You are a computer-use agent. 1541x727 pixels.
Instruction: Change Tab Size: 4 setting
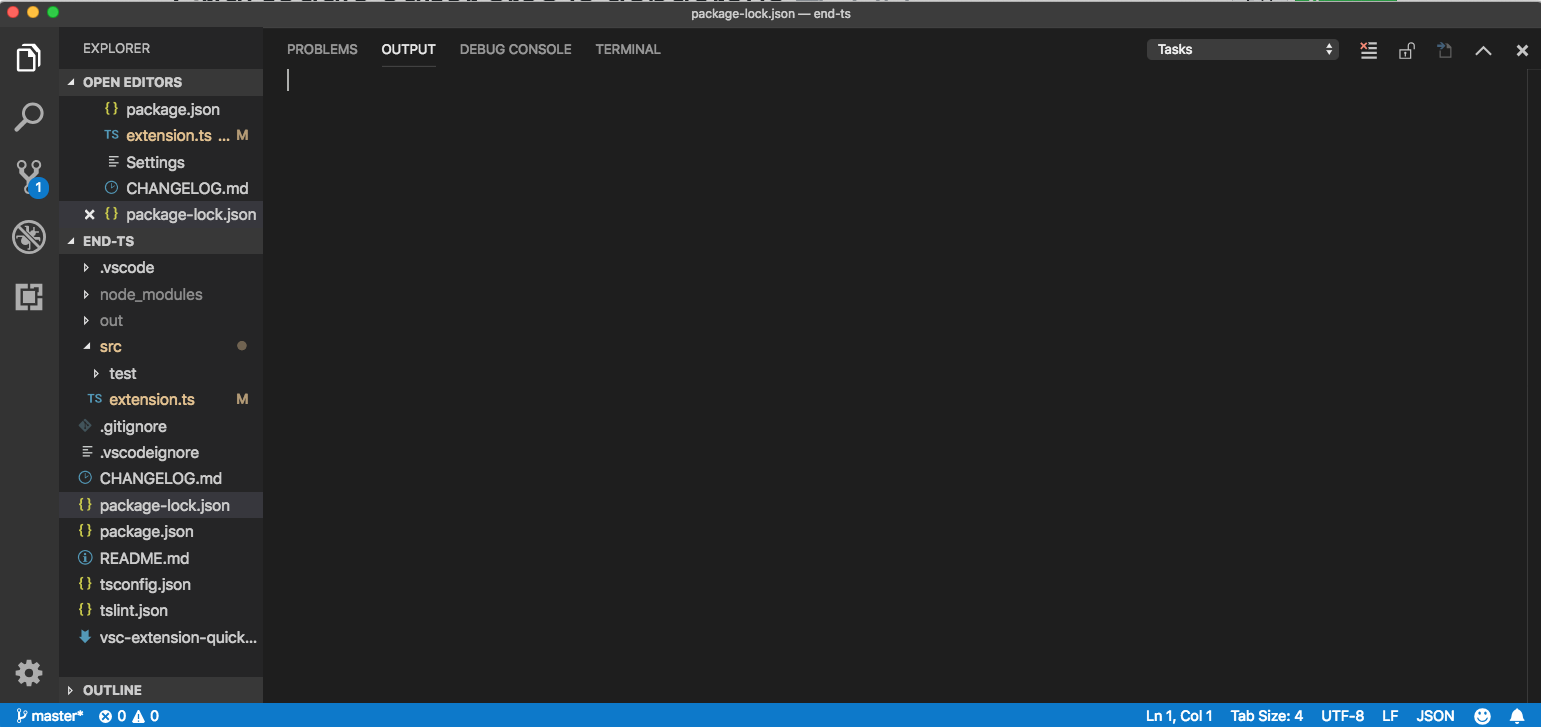(x=1266, y=716)
